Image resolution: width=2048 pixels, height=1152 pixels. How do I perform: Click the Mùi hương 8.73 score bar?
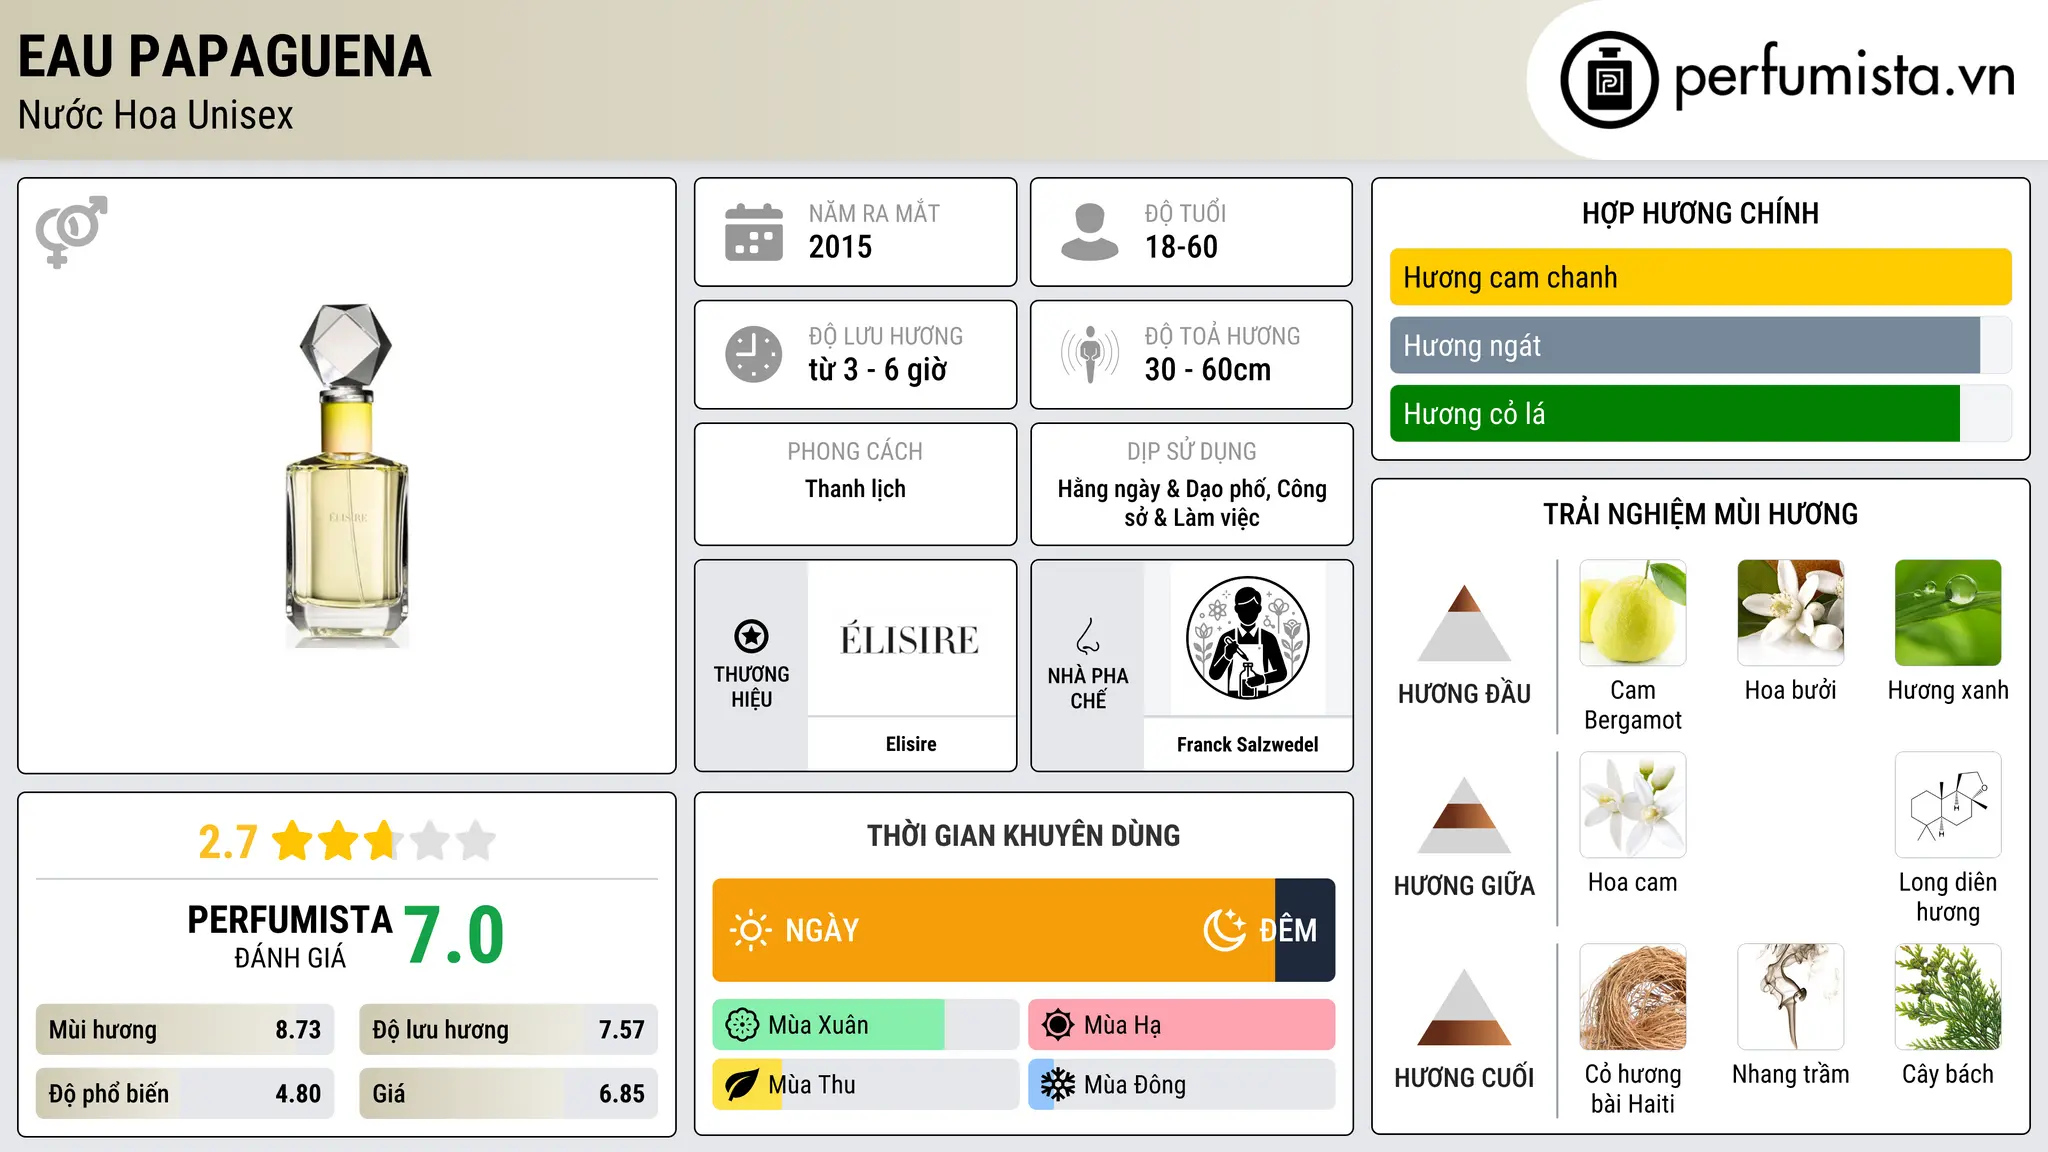pyautogui.click(x=185, y=1030)
